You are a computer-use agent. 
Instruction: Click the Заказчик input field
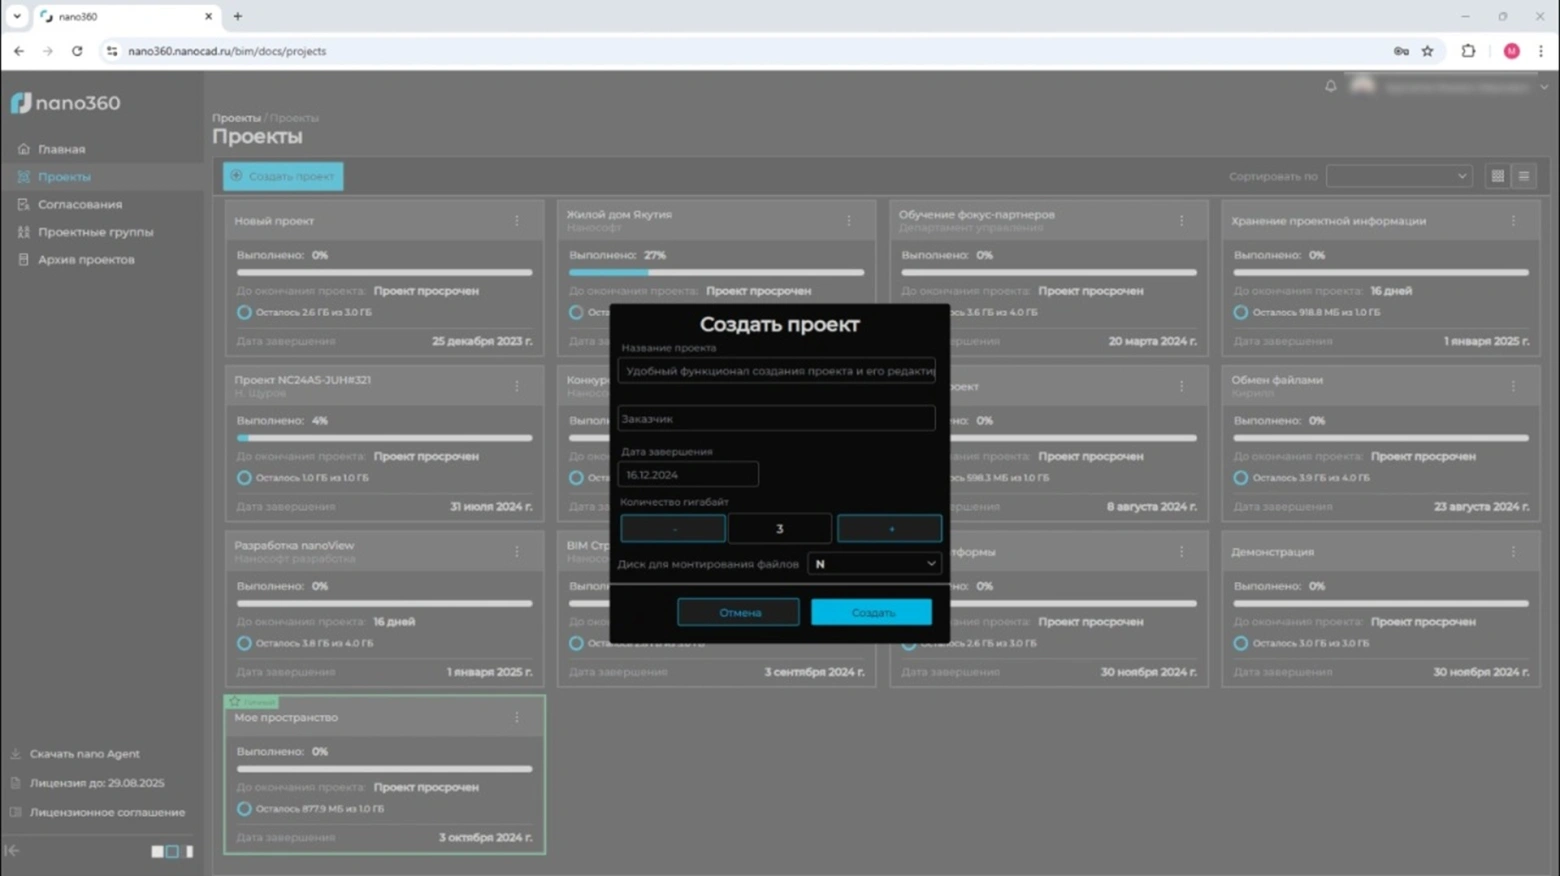point(776,419)
